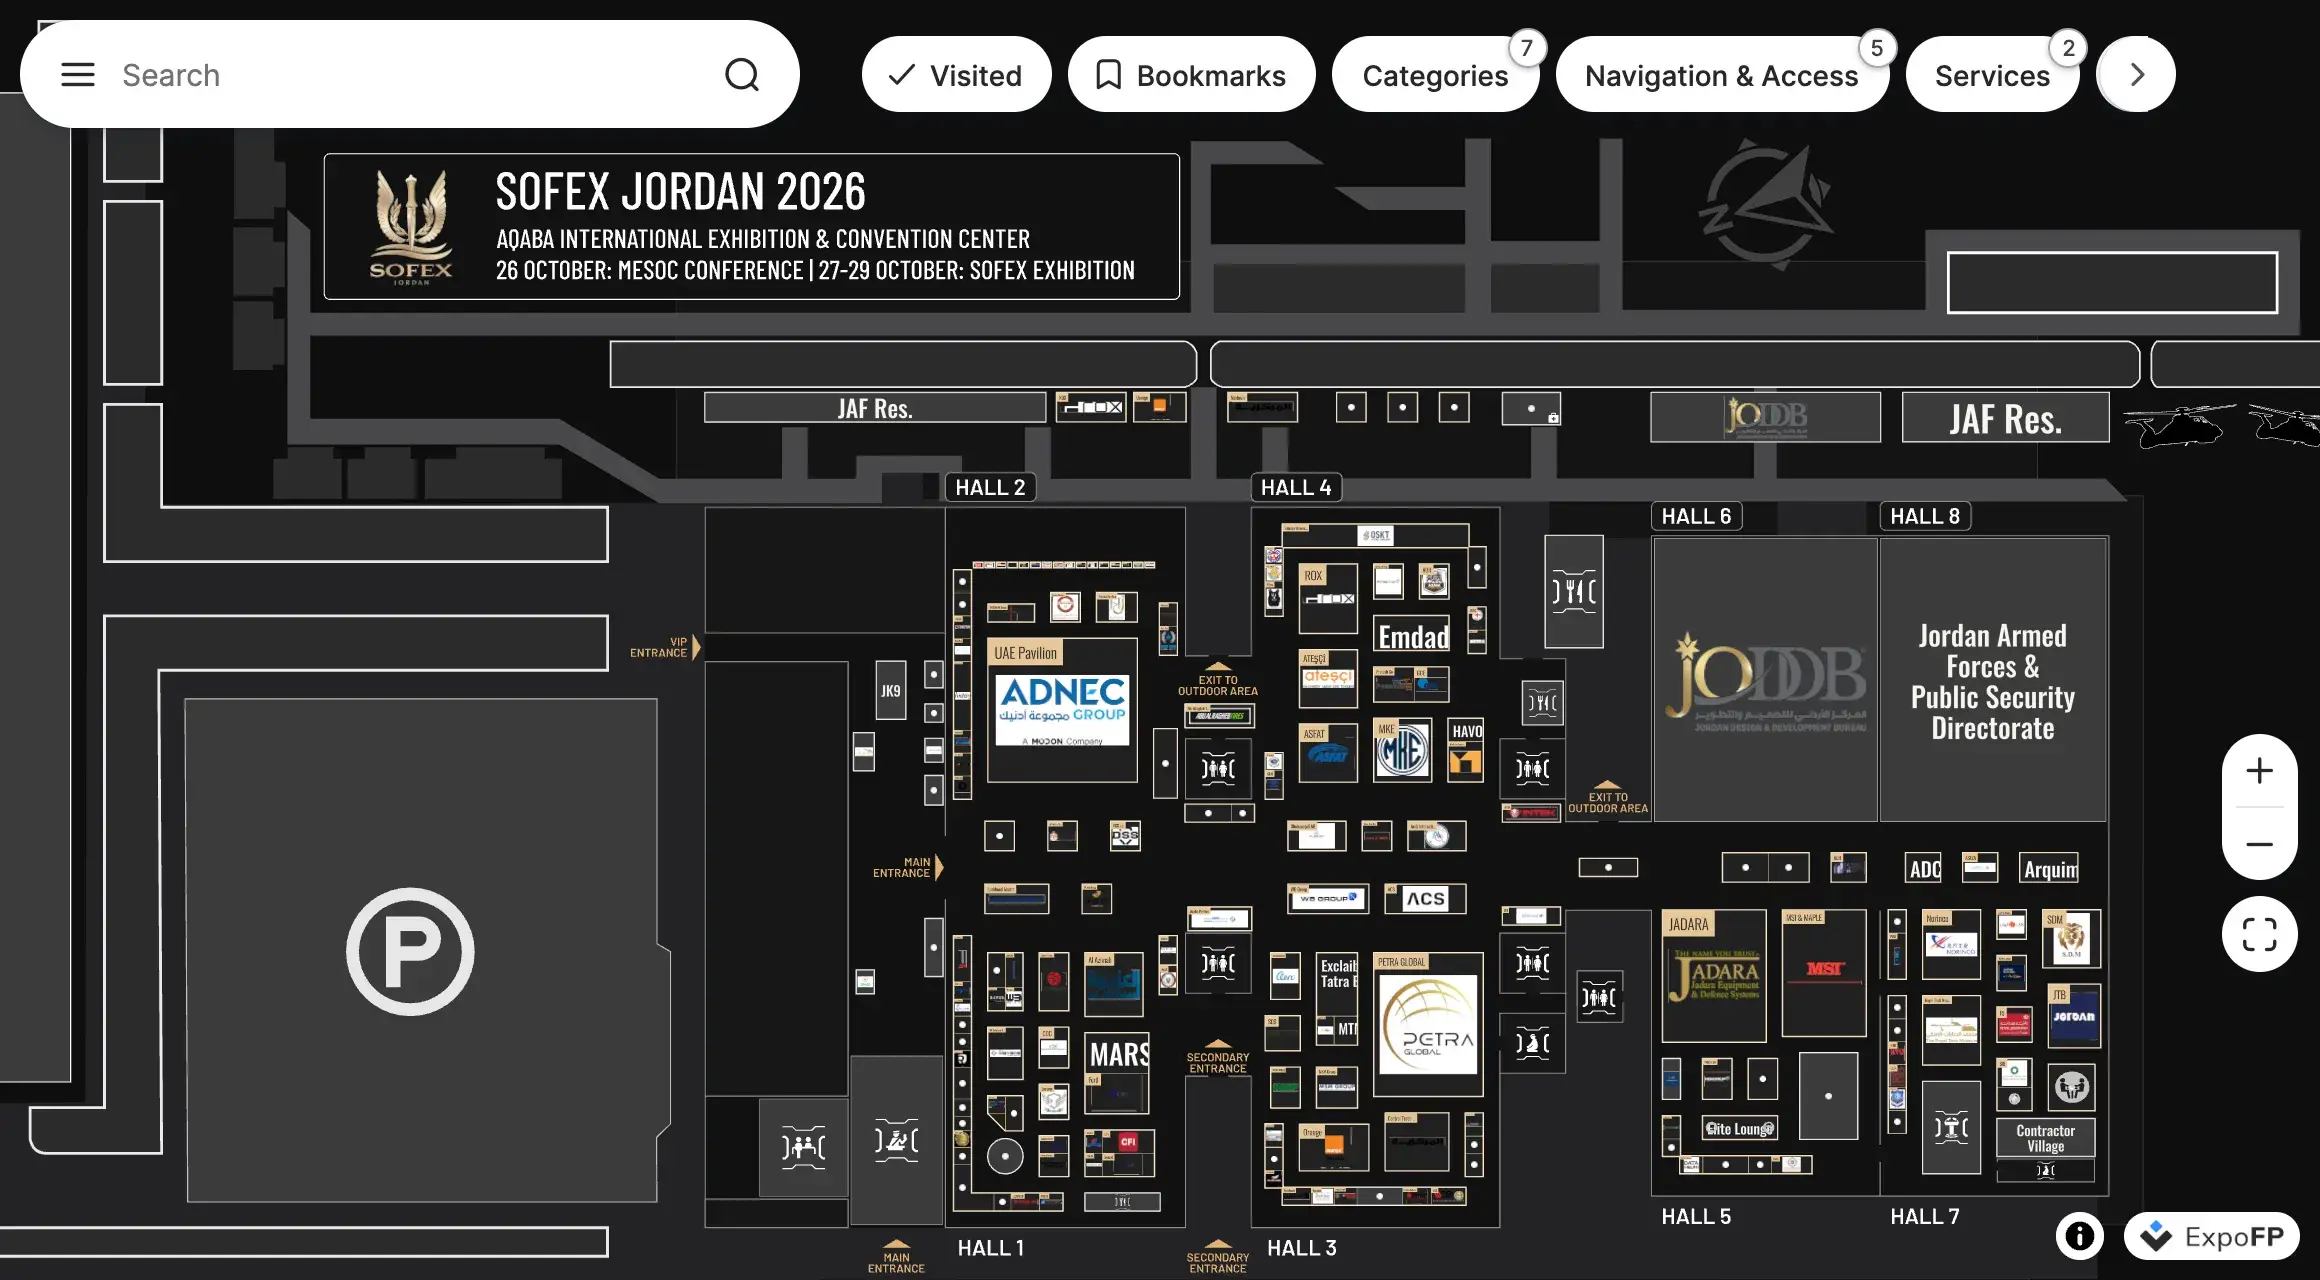Viewport: 2320px width, 1280px height.
Task: Select the CFI booth in Hall 1
Action: [x=1128, y=1141]
